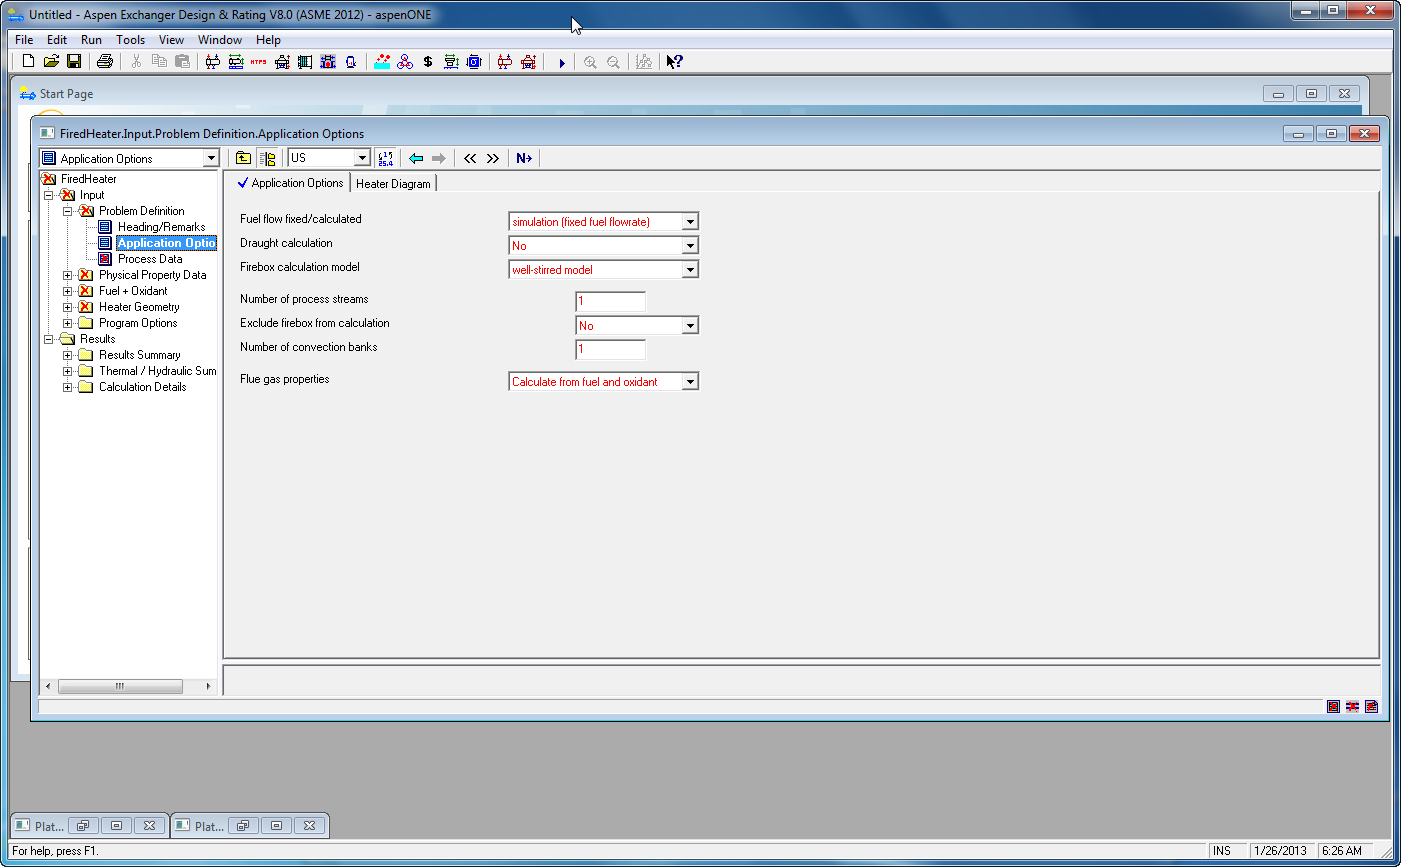Expand the Heater Geometry tree node
Viewport: 1401px width, 867px height.
[x=68, y=307]
